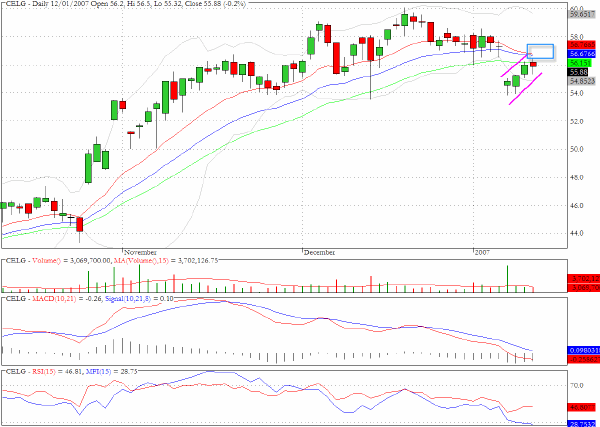The image size is (600, 427).
Task: Click the CELG RSI(15) MFI(15) panel title
Action: click(x=72, y=372)
